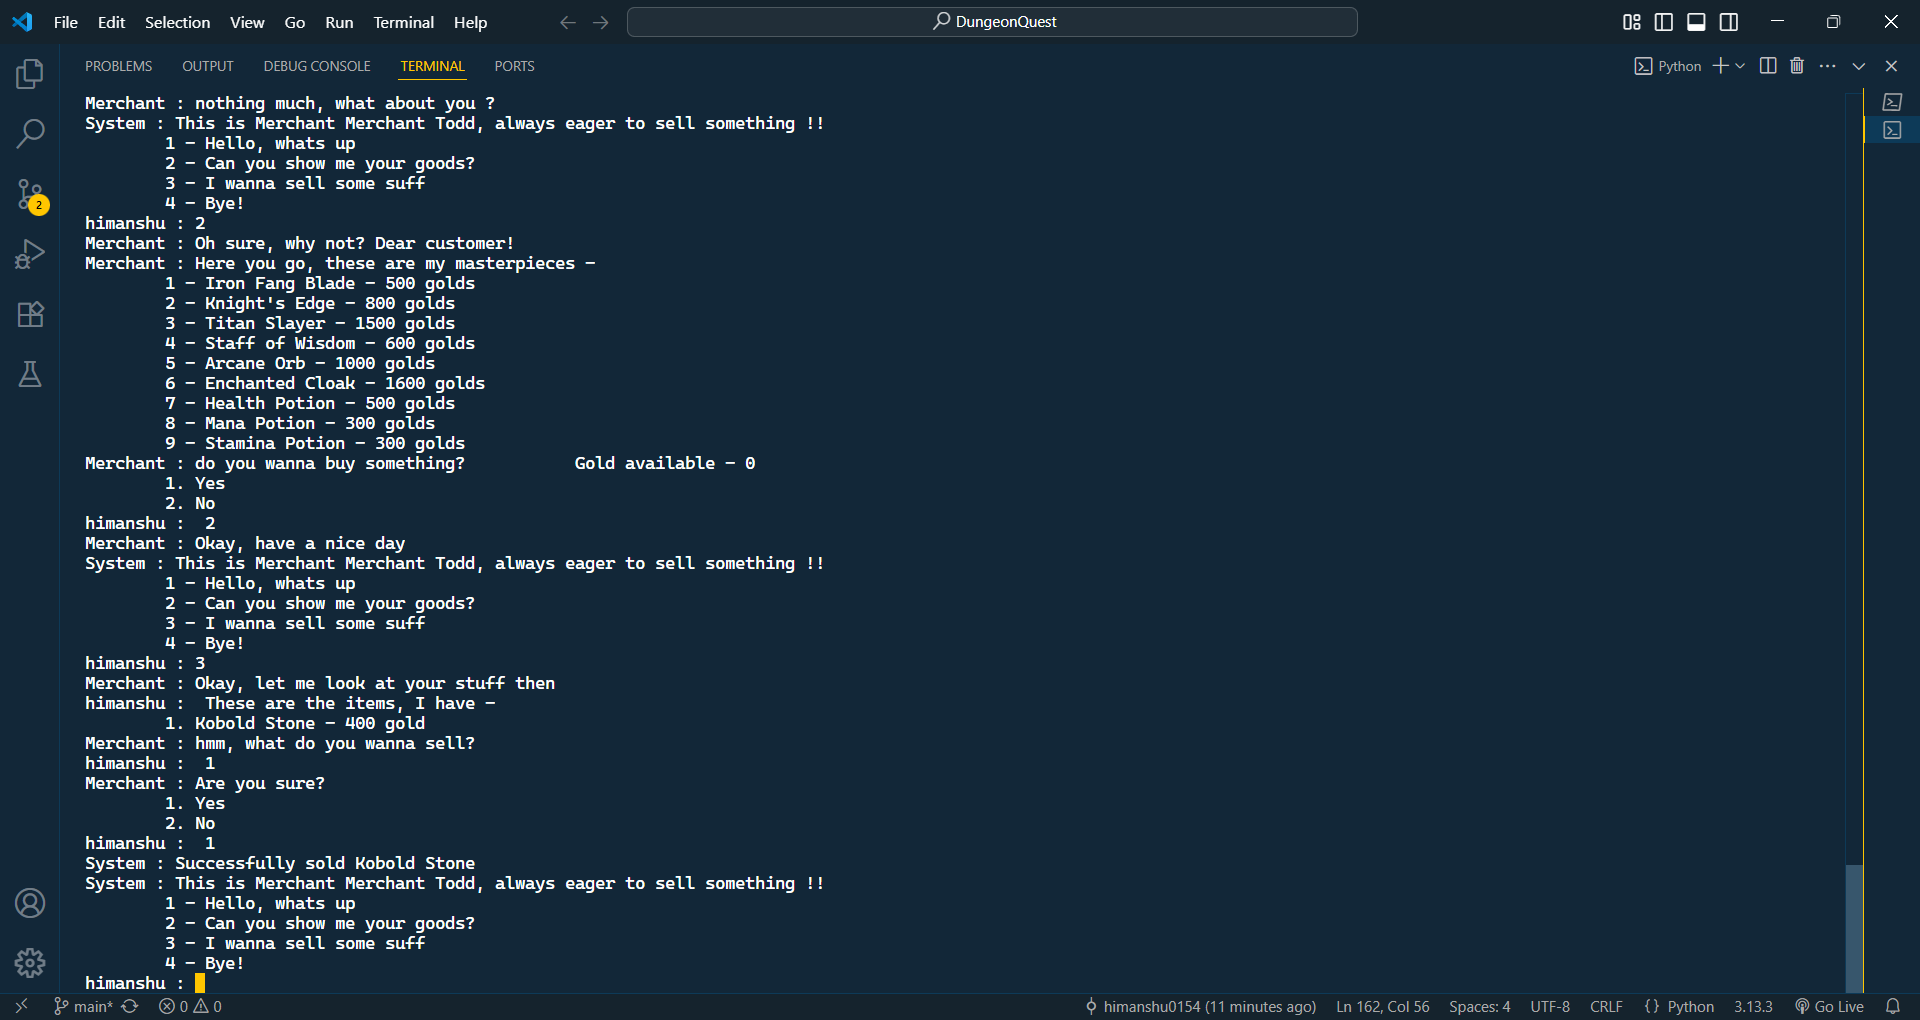1920x1020 pixels.
Task: Open the Run and Debug view
Action: tap(30, 254)
